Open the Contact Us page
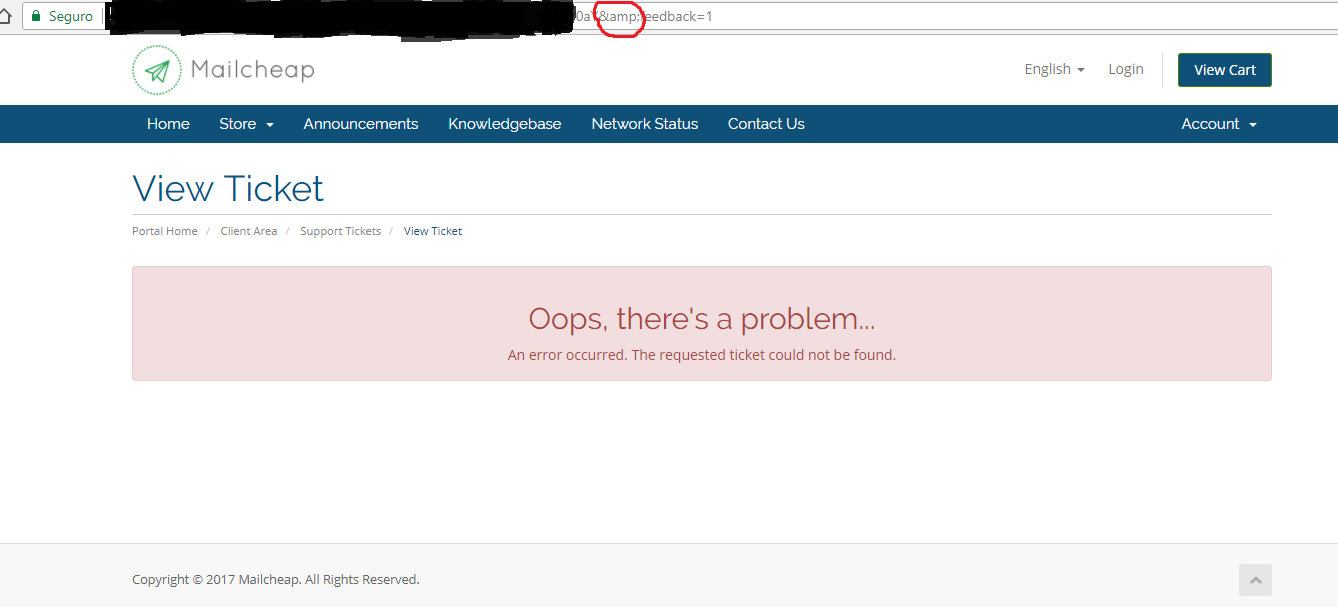This screenshot has width=1338, height=607. pos(766,124)
